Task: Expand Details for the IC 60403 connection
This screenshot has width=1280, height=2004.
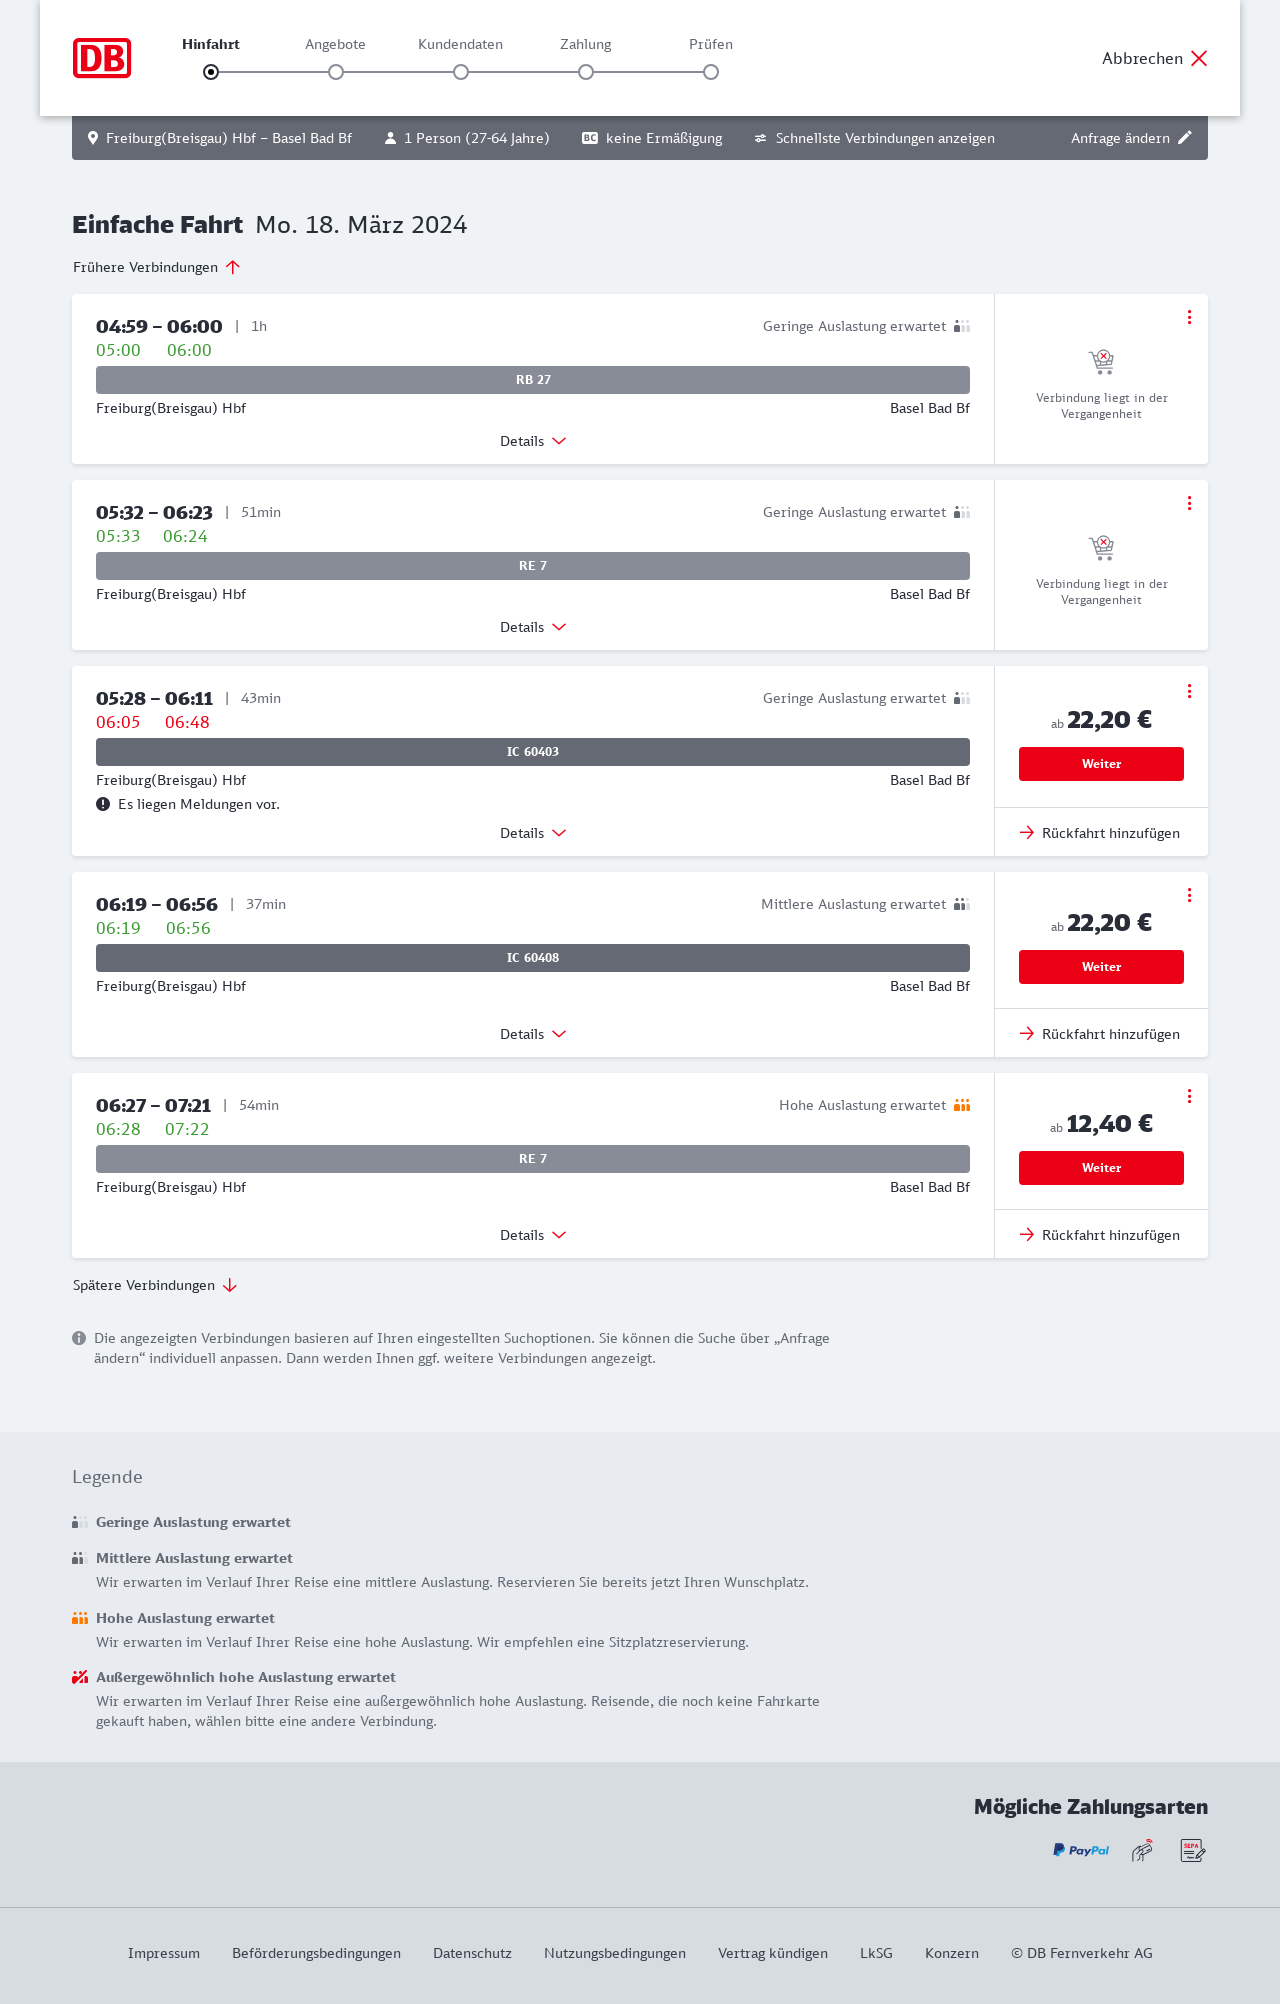Action: coord(532,833)
